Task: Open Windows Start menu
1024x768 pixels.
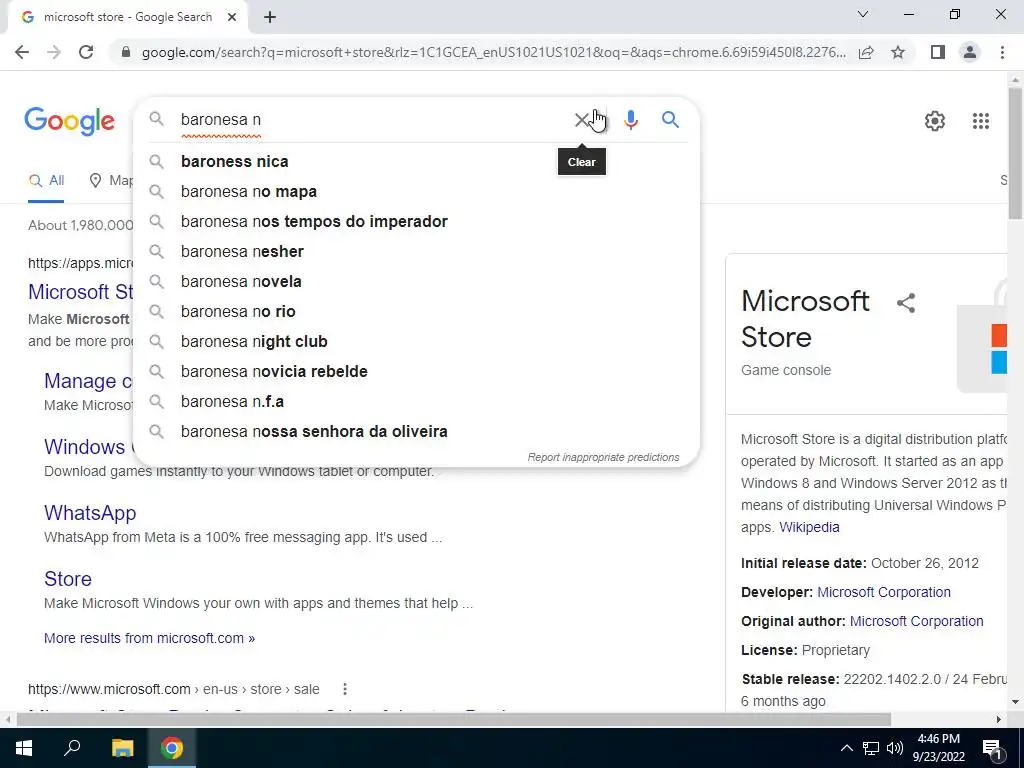Action: tap(24, 748)
